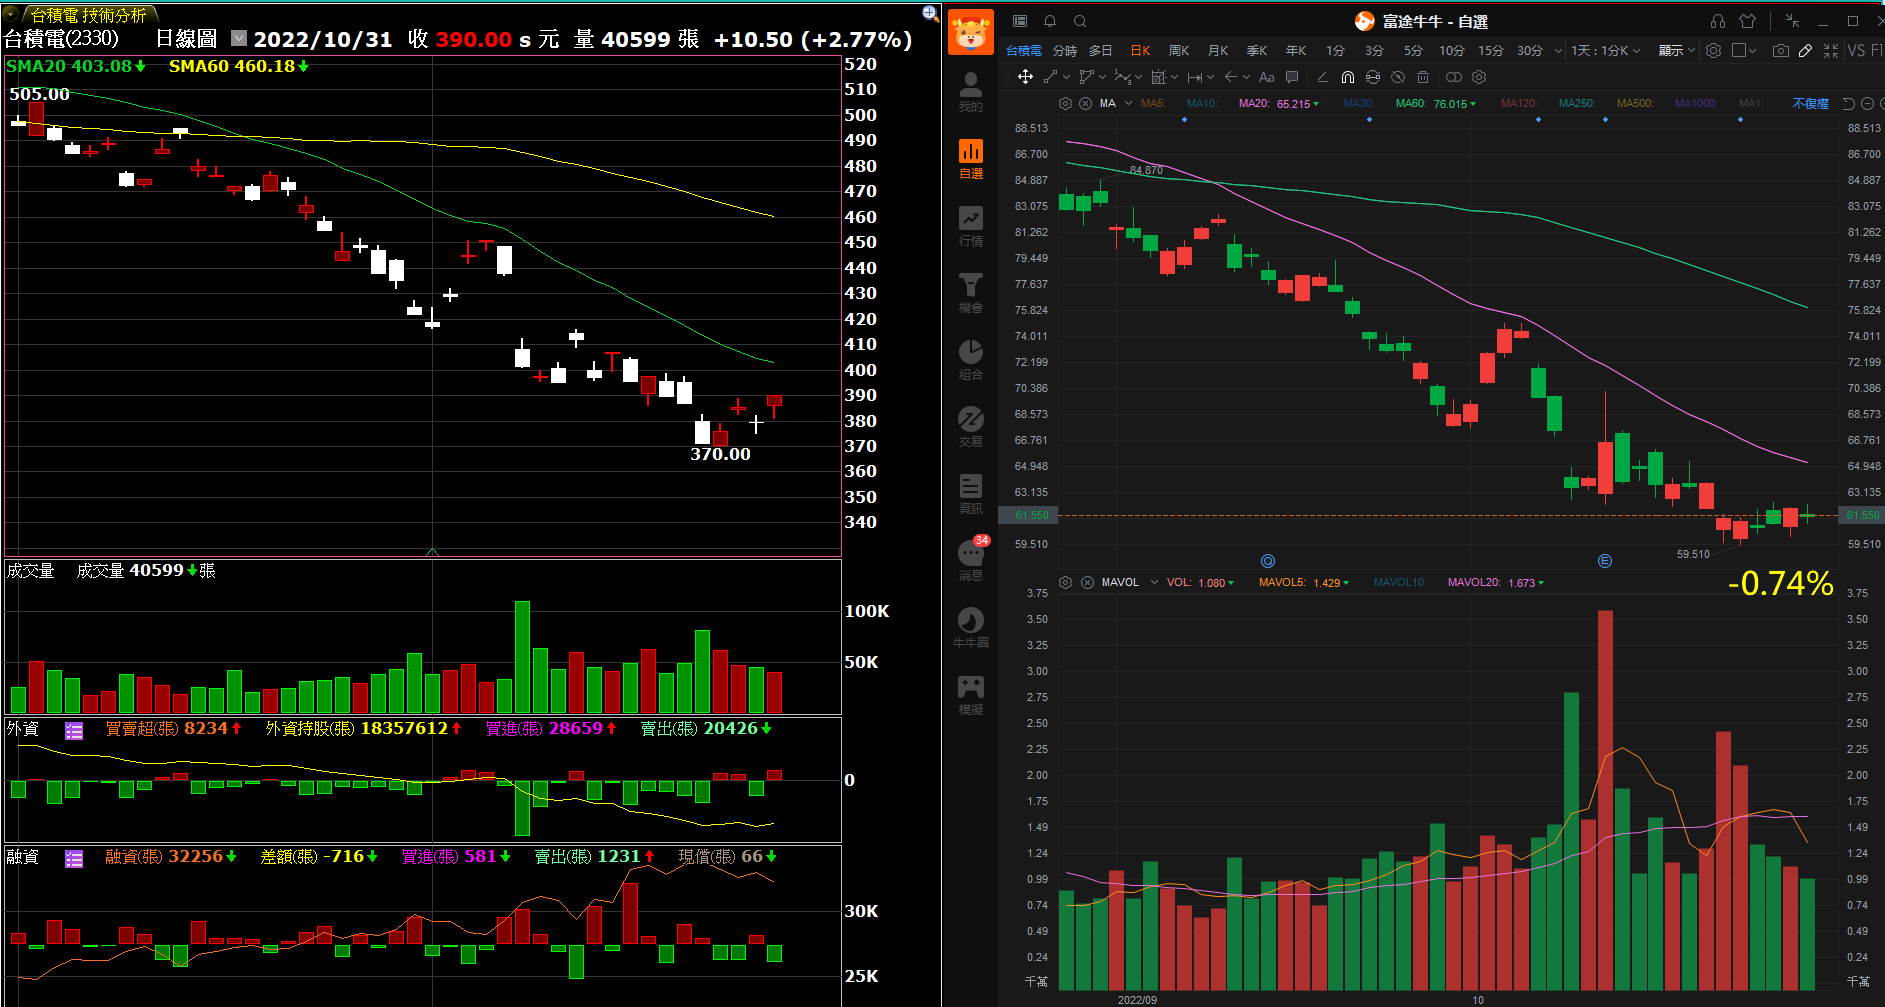1885x1007 pixels.
Task: Click the 台積電 stock name link
Action: (1023, 50)
